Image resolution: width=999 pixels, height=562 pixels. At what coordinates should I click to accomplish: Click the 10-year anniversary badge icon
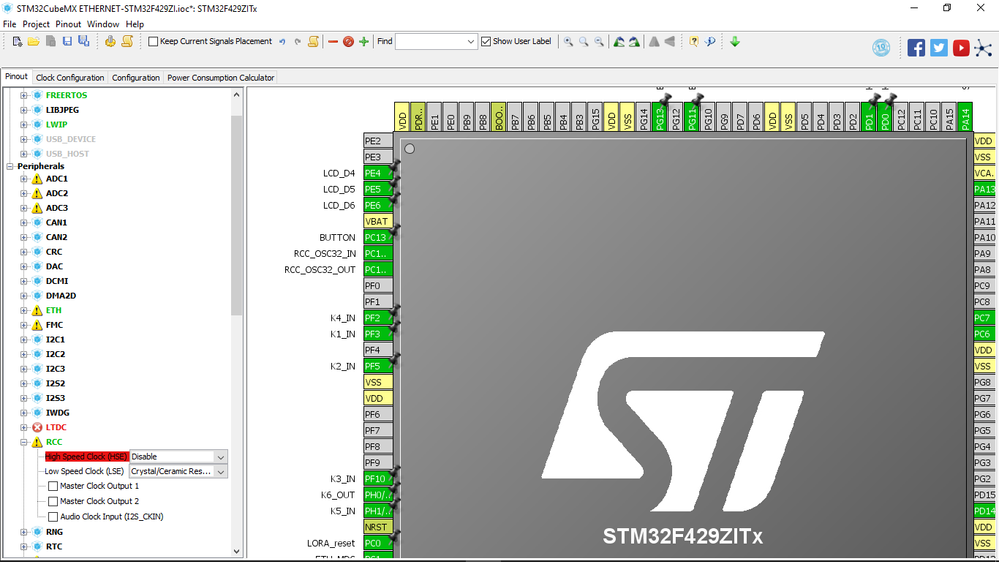tap(881, 48)
